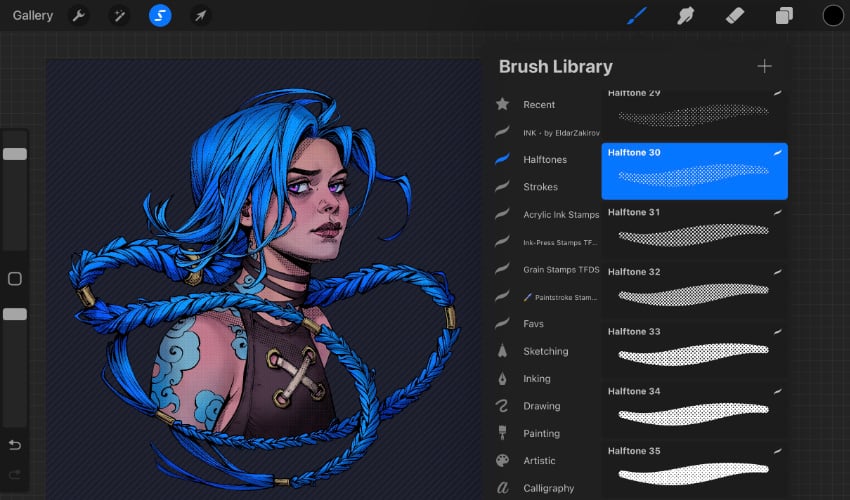Open the Gallery
This screenshot has height=500, width=850.
(x=33, y=16)
